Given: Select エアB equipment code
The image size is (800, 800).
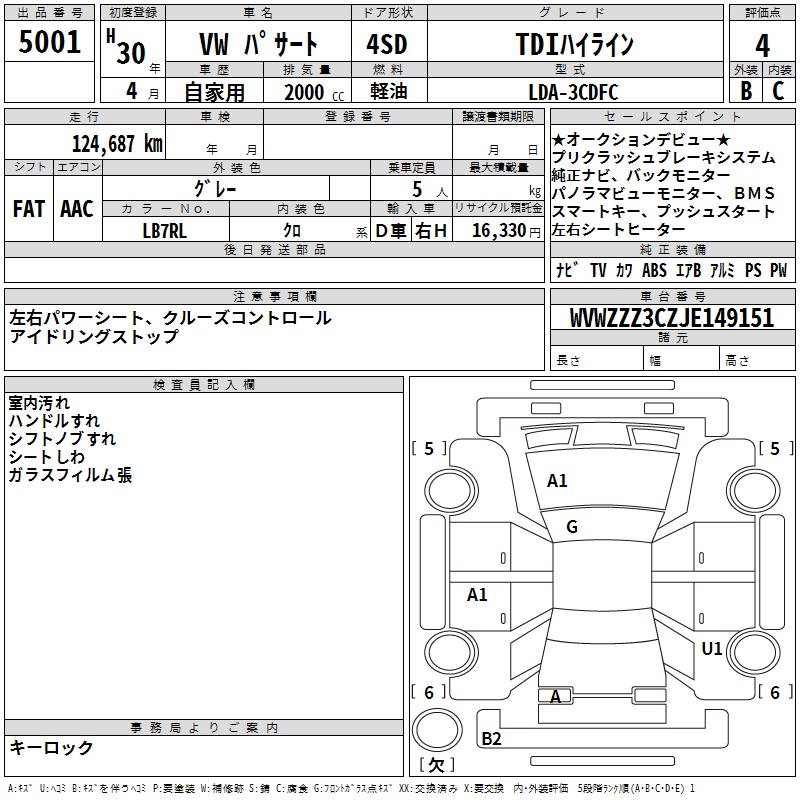Looking at the screenshot, I should tap(689, 269).
